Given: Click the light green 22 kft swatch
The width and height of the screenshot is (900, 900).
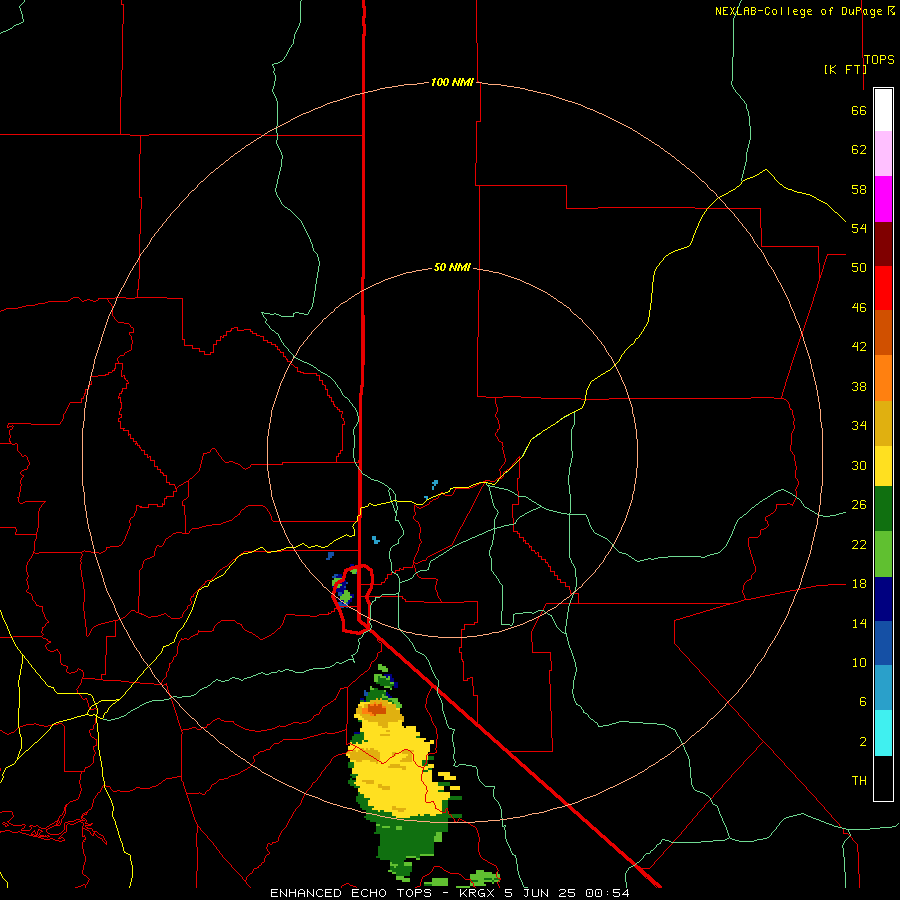Looking at the screenshot, I should (883, 554).
